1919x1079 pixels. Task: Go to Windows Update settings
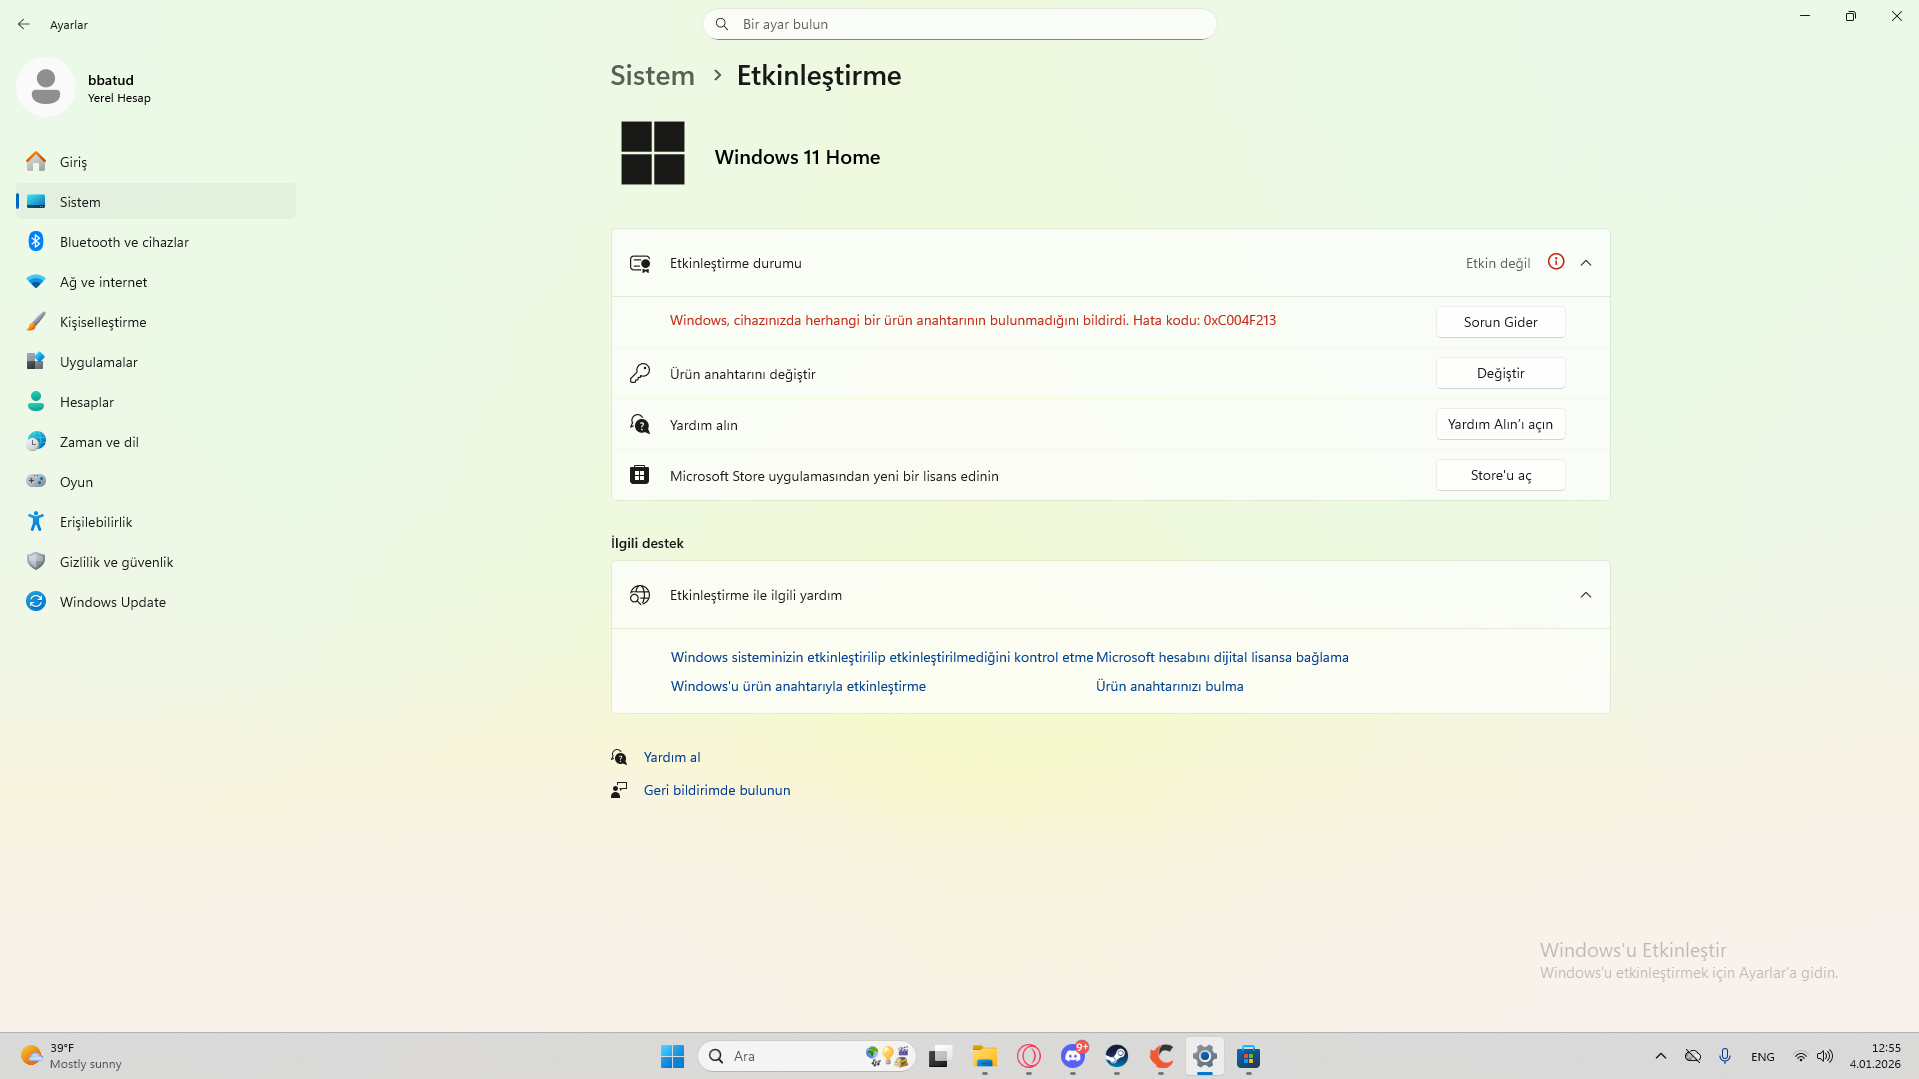click(156, 601)
